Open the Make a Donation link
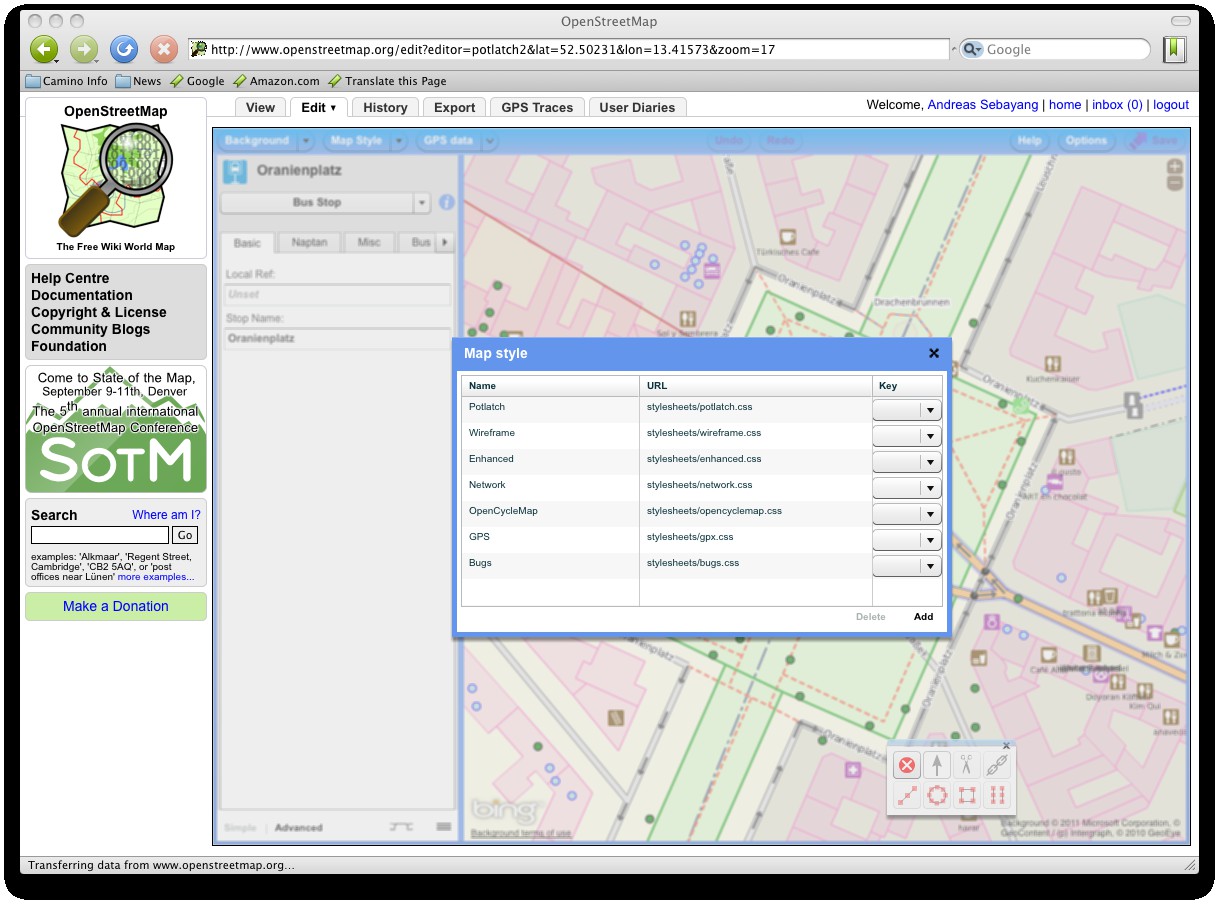This screenshot has width=1219, height=904. click(116, 606)
